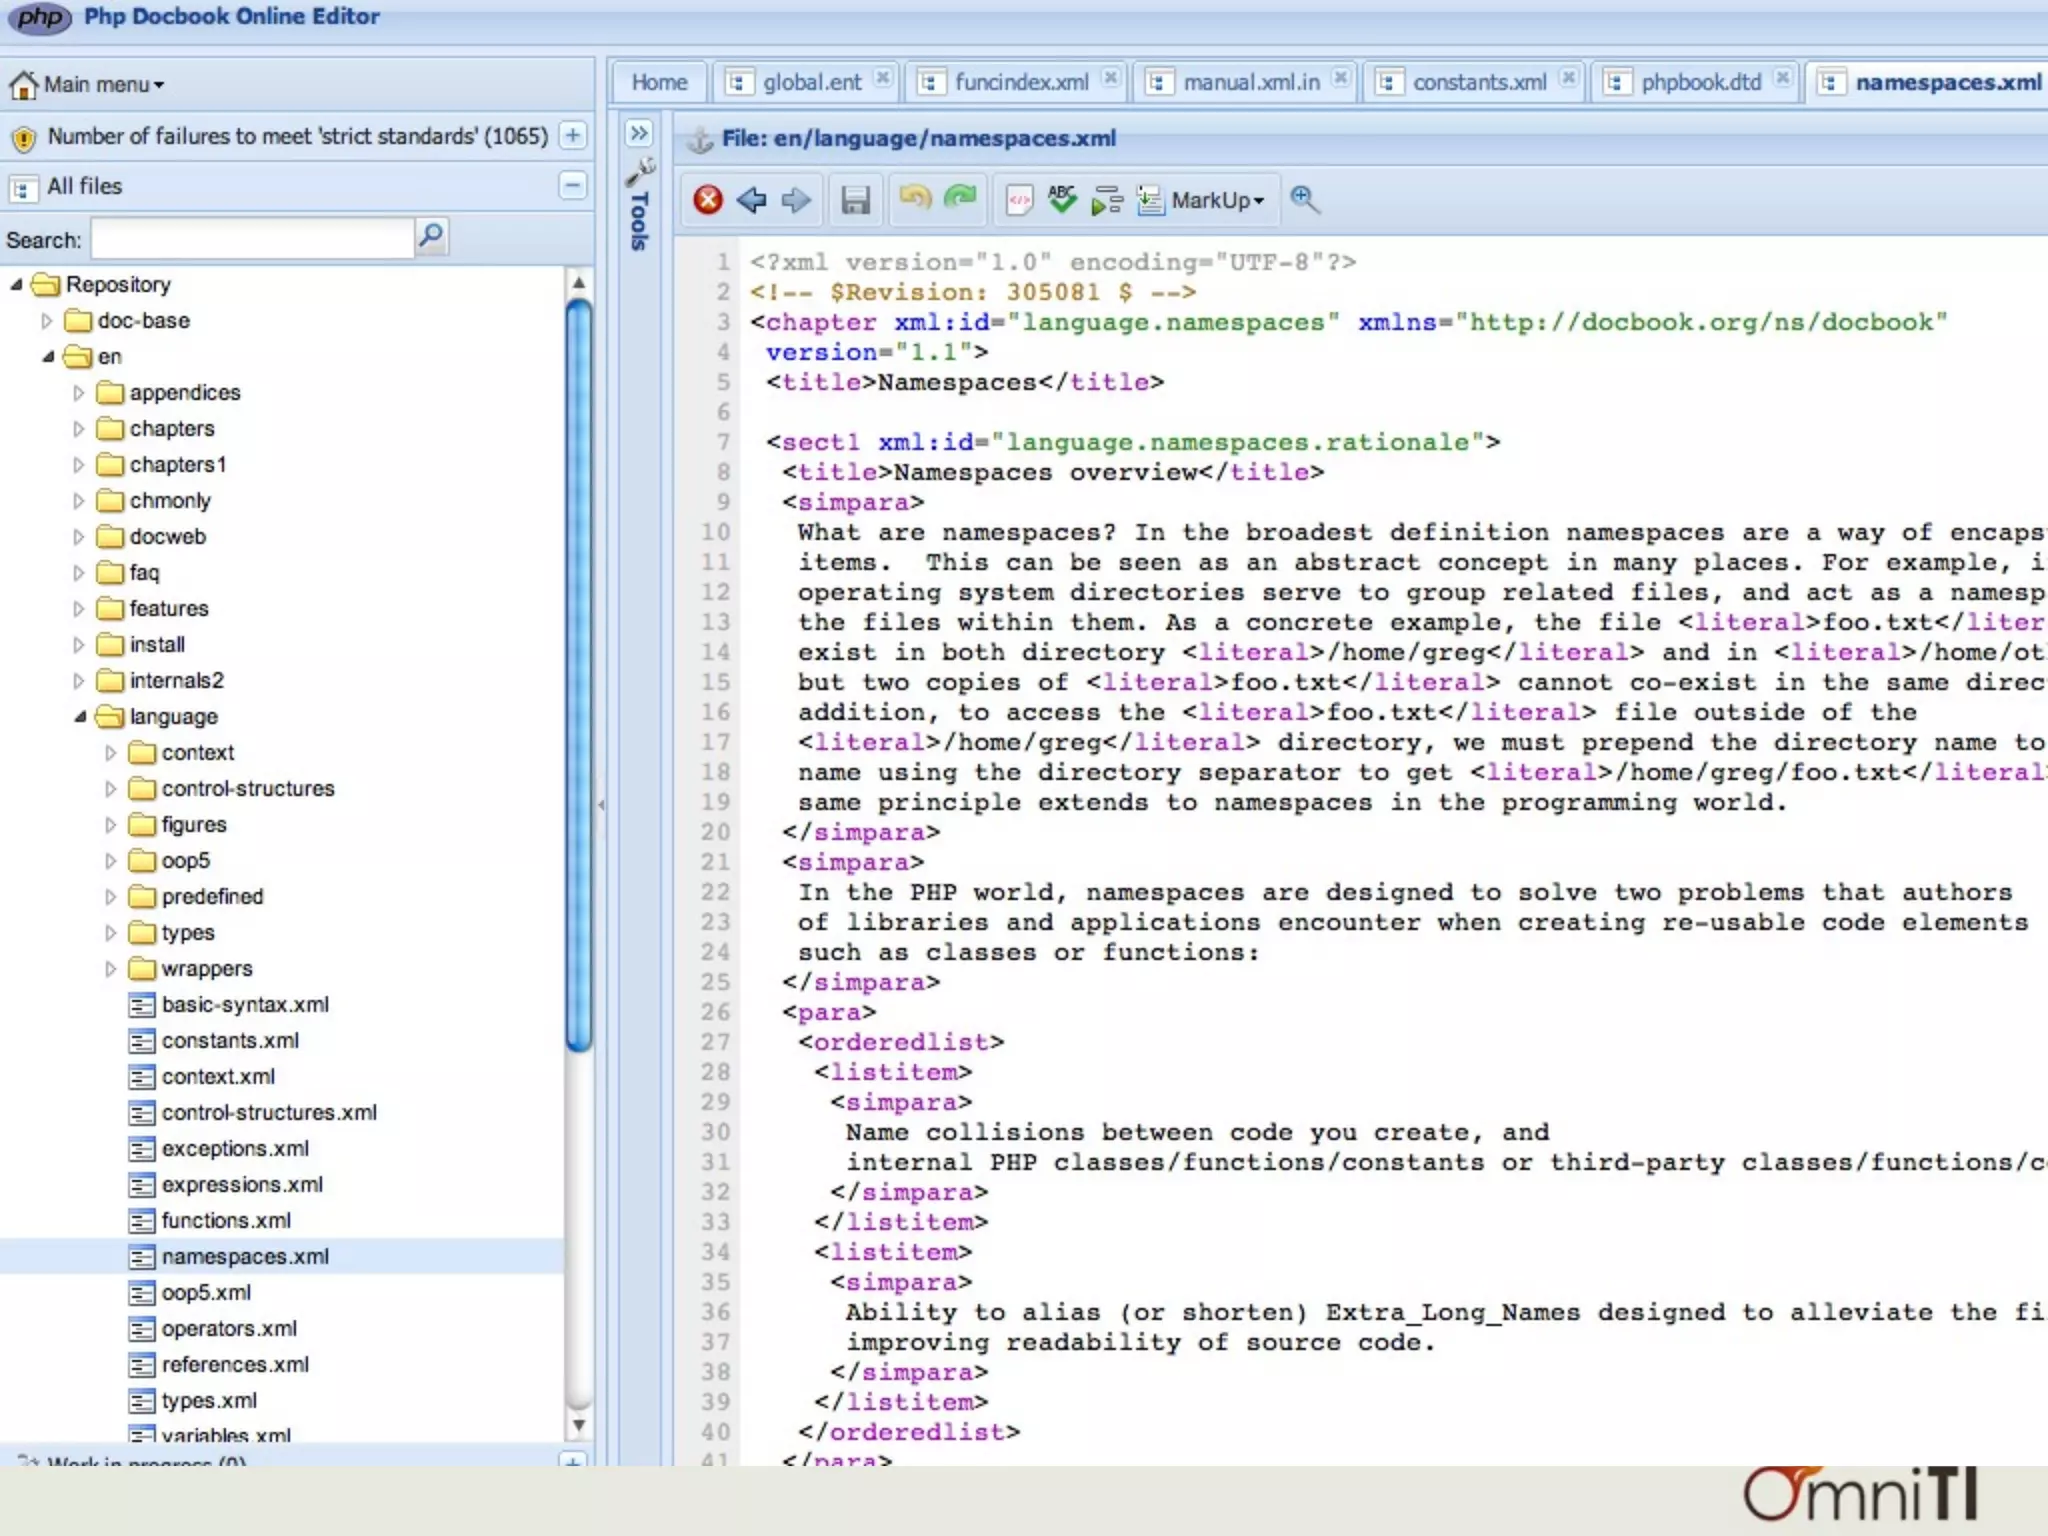Click the magnifier zoom icon in toolbar
The width and height of the screenshot is (2048, 1536).
(x=1304, y=199)
